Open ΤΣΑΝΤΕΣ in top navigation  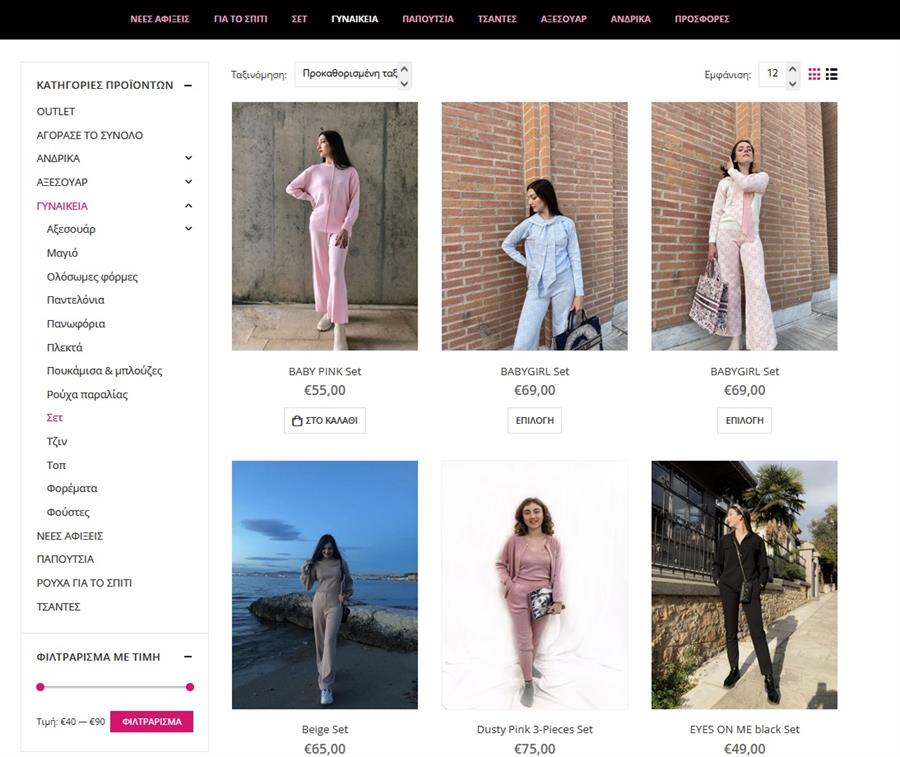[x=497, y=19]
